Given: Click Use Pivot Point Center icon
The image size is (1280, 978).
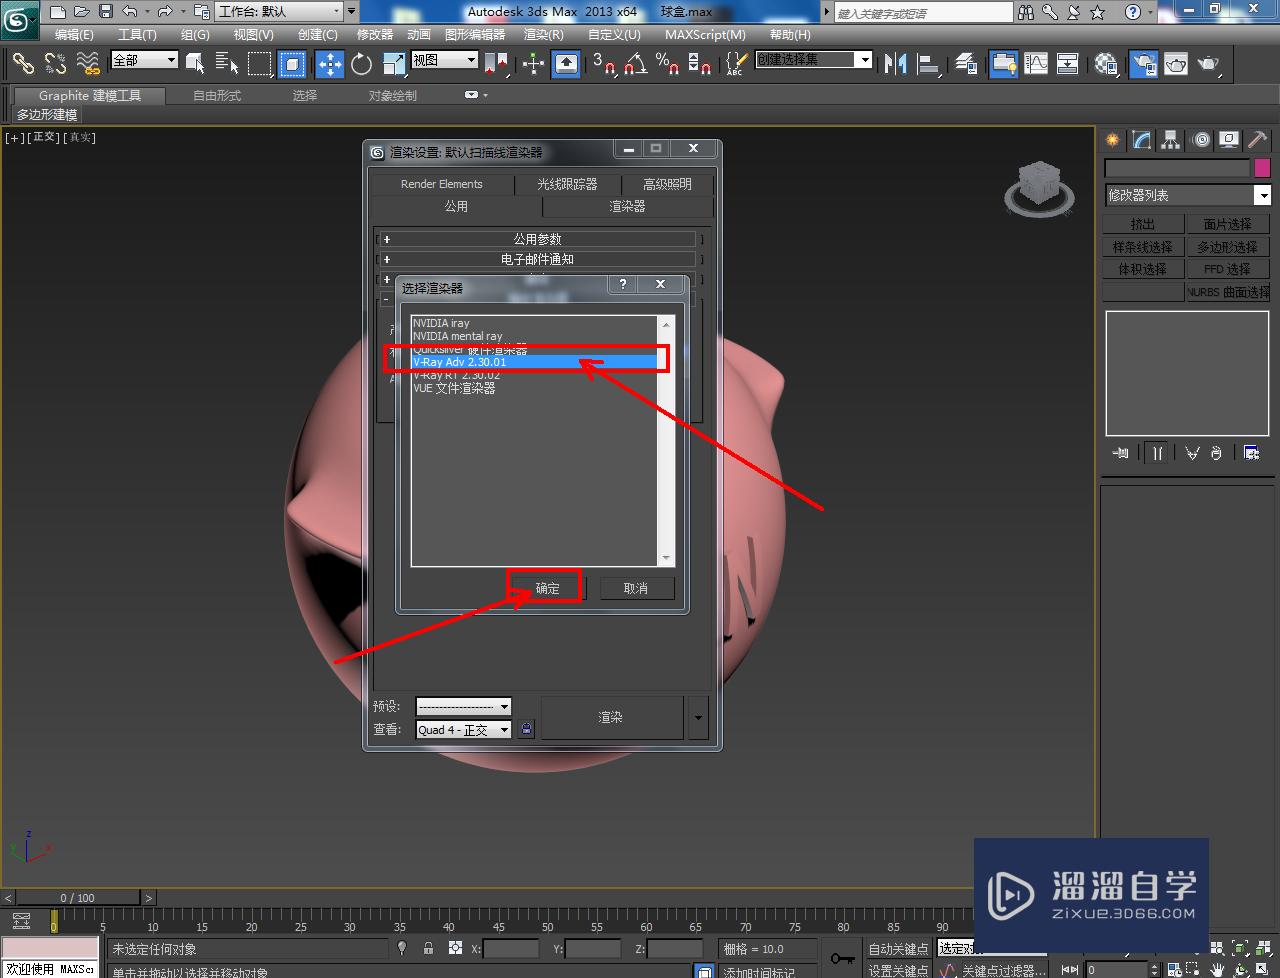Looking at the screenshot, I should [x=496, y=64].
